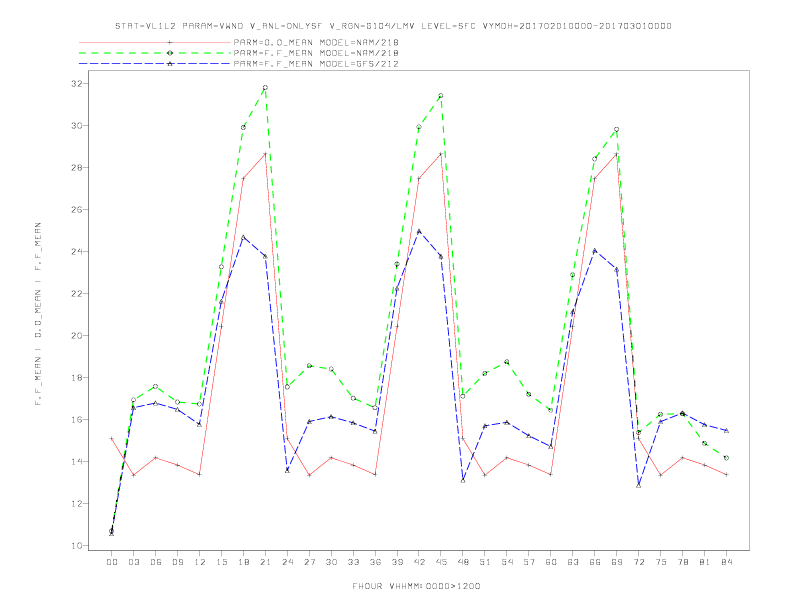Click the green circle marker at hour 54
Image resolution: width=792 pixels, height=612 pixels.
point(507,362)
